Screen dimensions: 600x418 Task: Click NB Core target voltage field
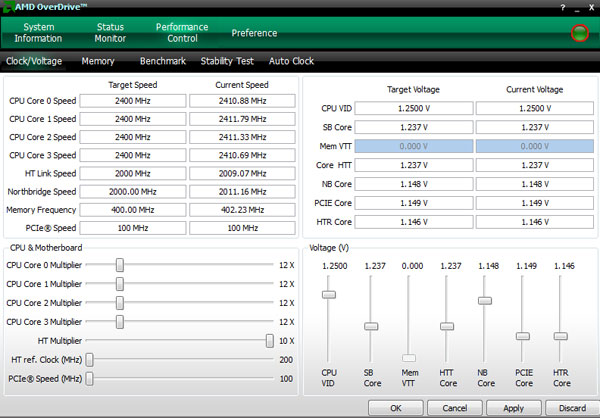click(x=414, y=184)
